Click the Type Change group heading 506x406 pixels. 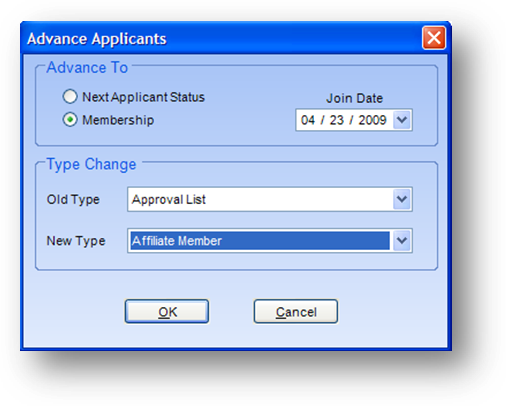pos(91,164)
